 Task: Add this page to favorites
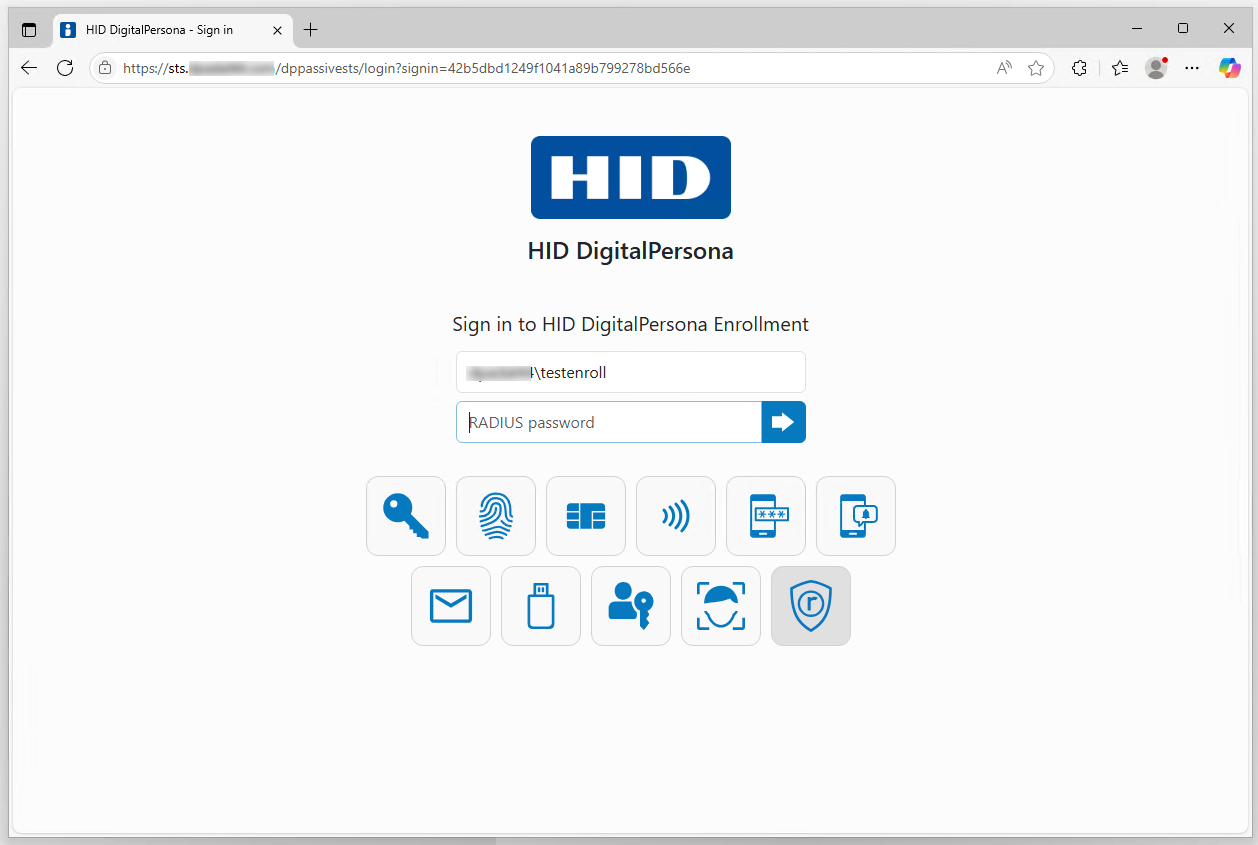pos(1036,68)
